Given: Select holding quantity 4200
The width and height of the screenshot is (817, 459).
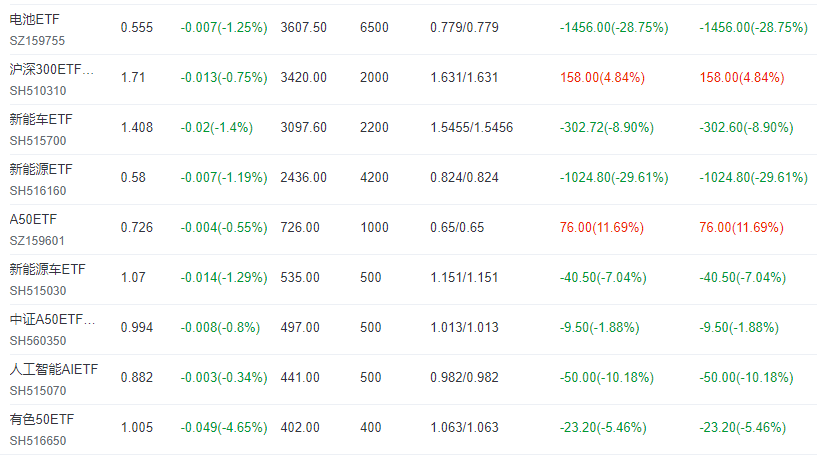Looking at the screenshot, I should (374, 178).
